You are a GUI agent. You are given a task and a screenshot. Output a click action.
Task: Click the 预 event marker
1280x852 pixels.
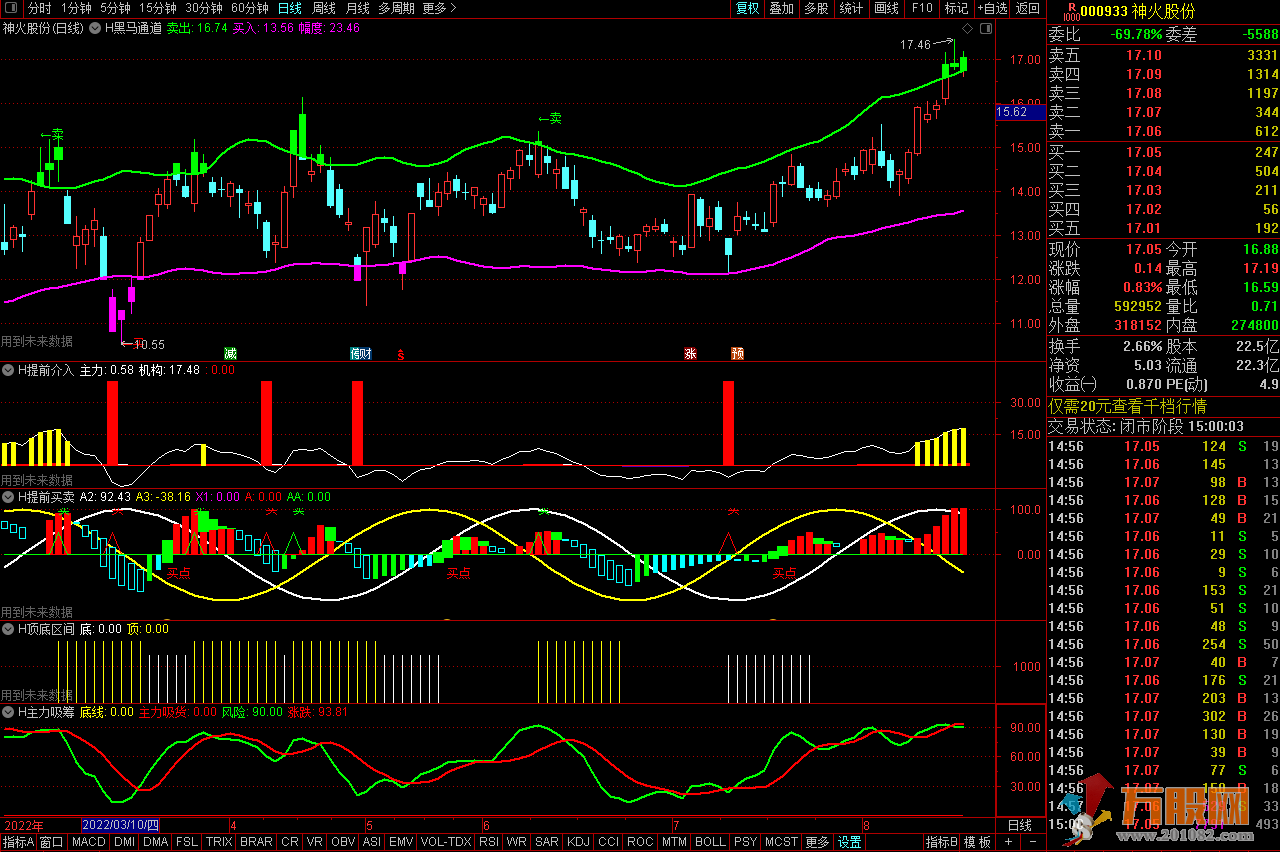(737, 353)
